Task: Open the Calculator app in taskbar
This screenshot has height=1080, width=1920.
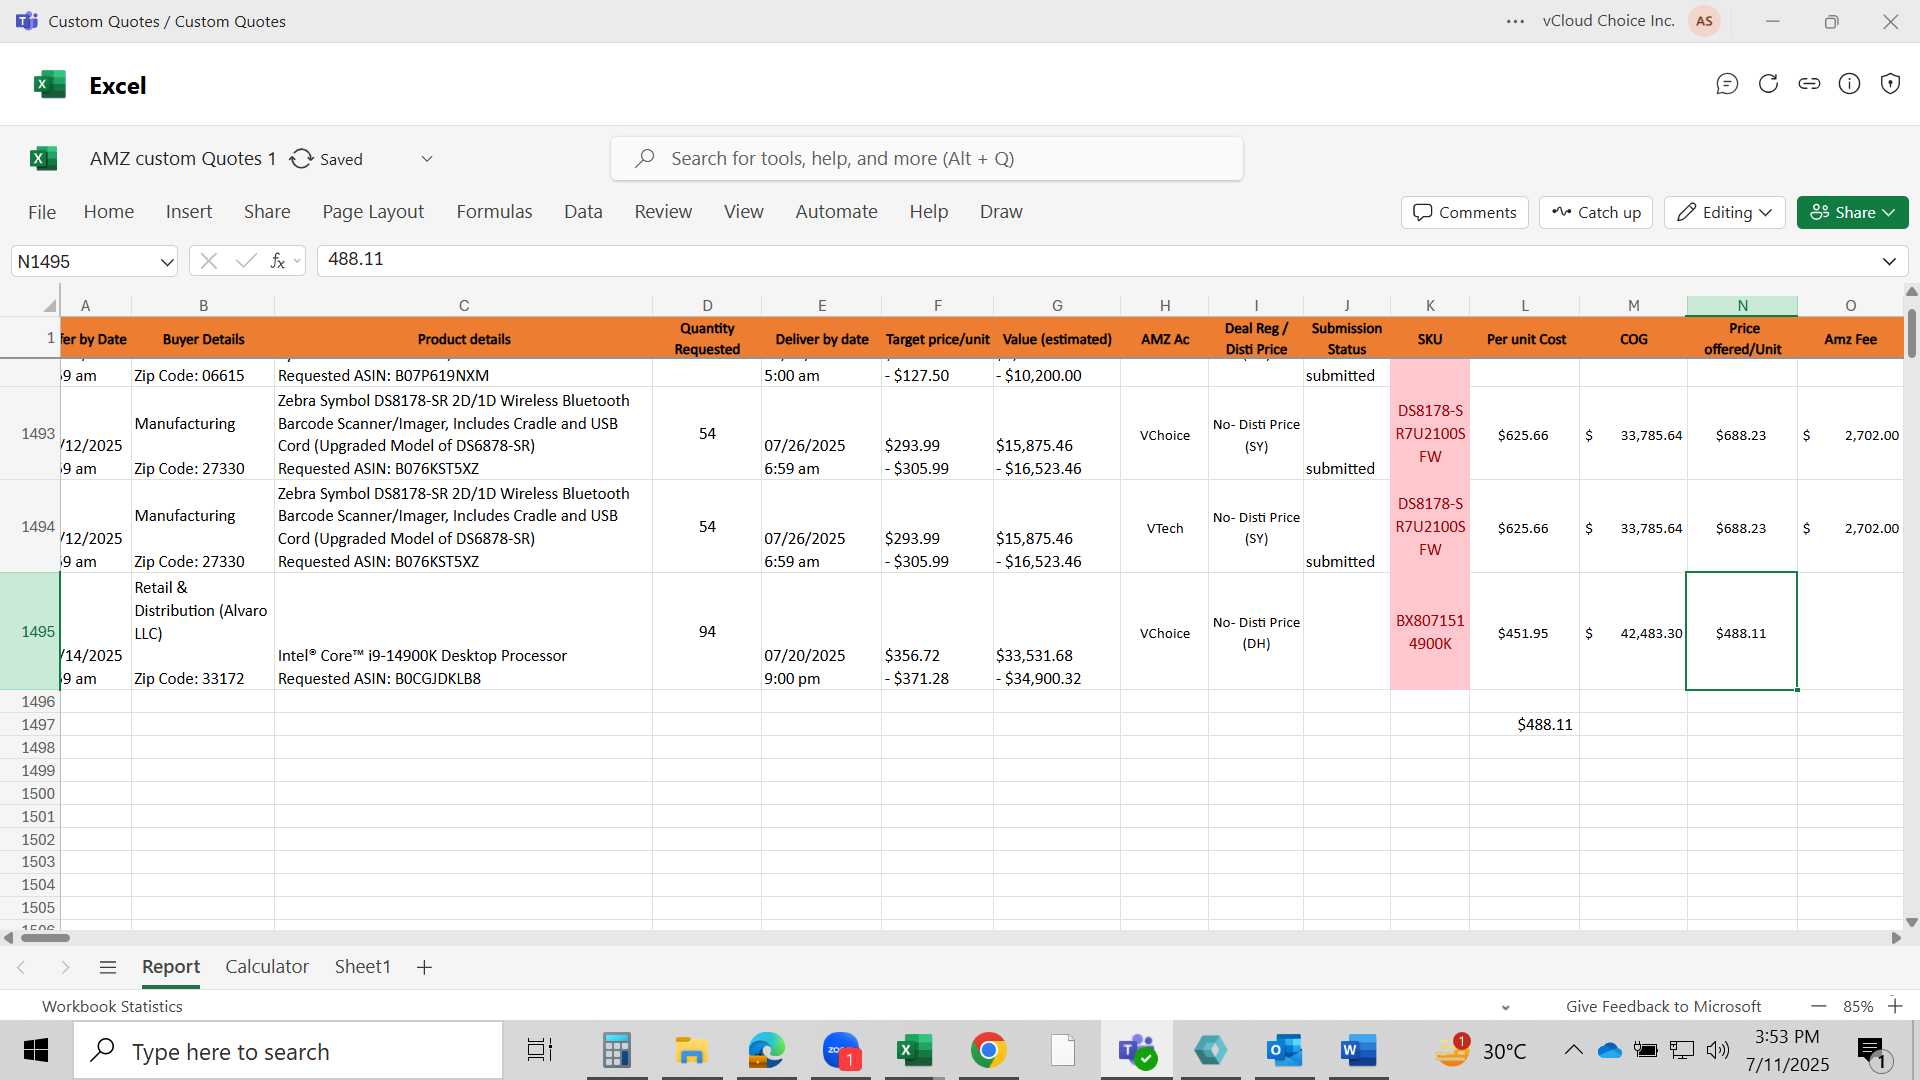Action: [616, 1051]
